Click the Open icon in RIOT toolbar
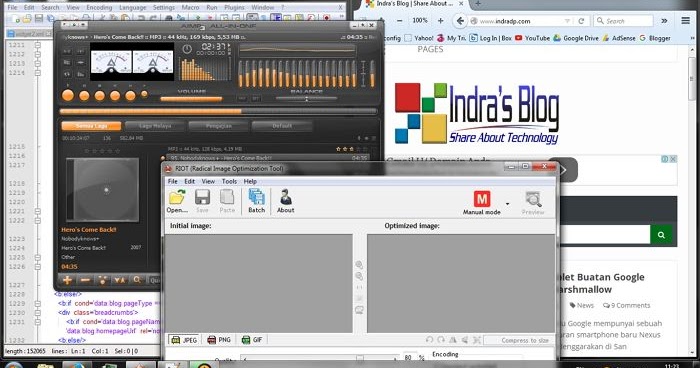The width and height of the screenshot is (700, 368). (177, 197)
